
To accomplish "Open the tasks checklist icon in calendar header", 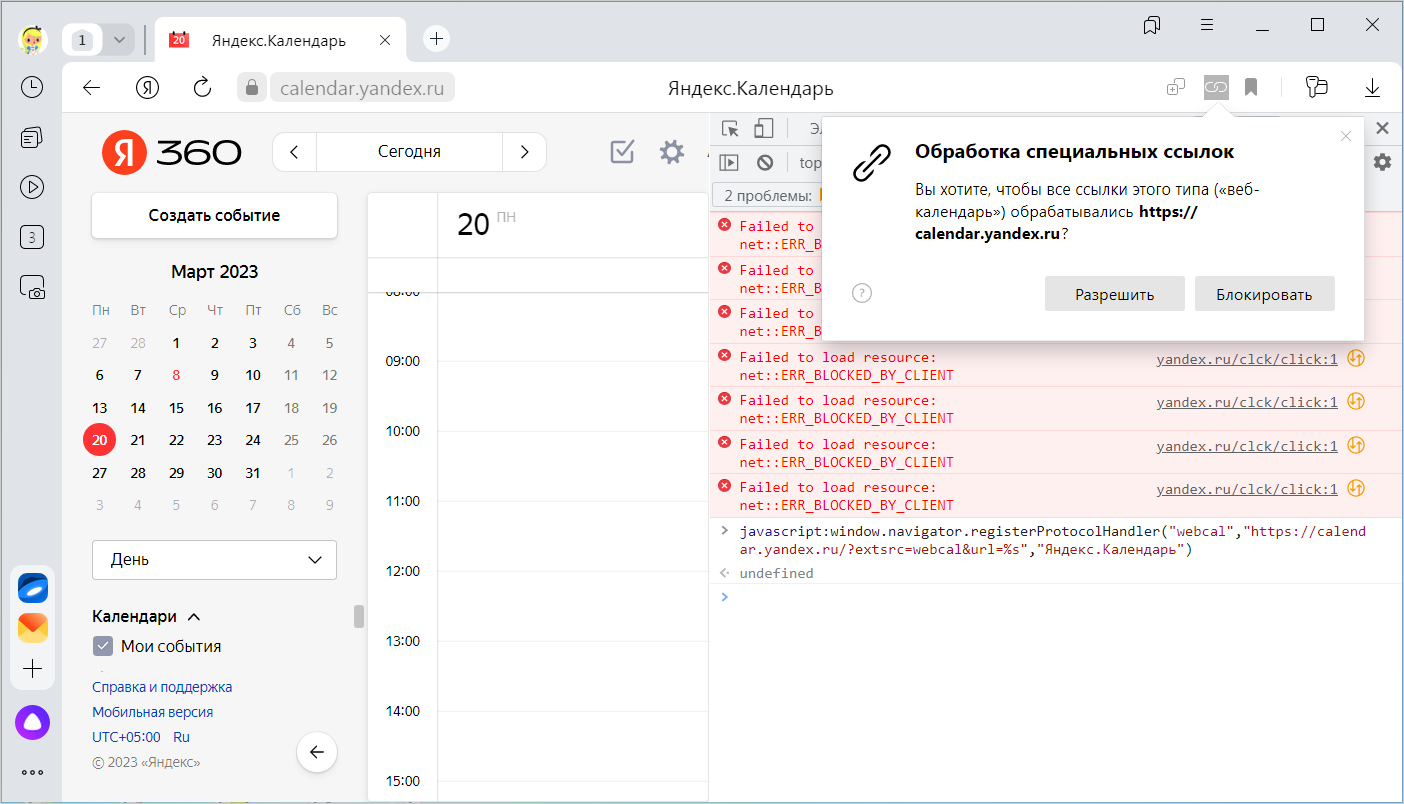I will tap(622, 152).
